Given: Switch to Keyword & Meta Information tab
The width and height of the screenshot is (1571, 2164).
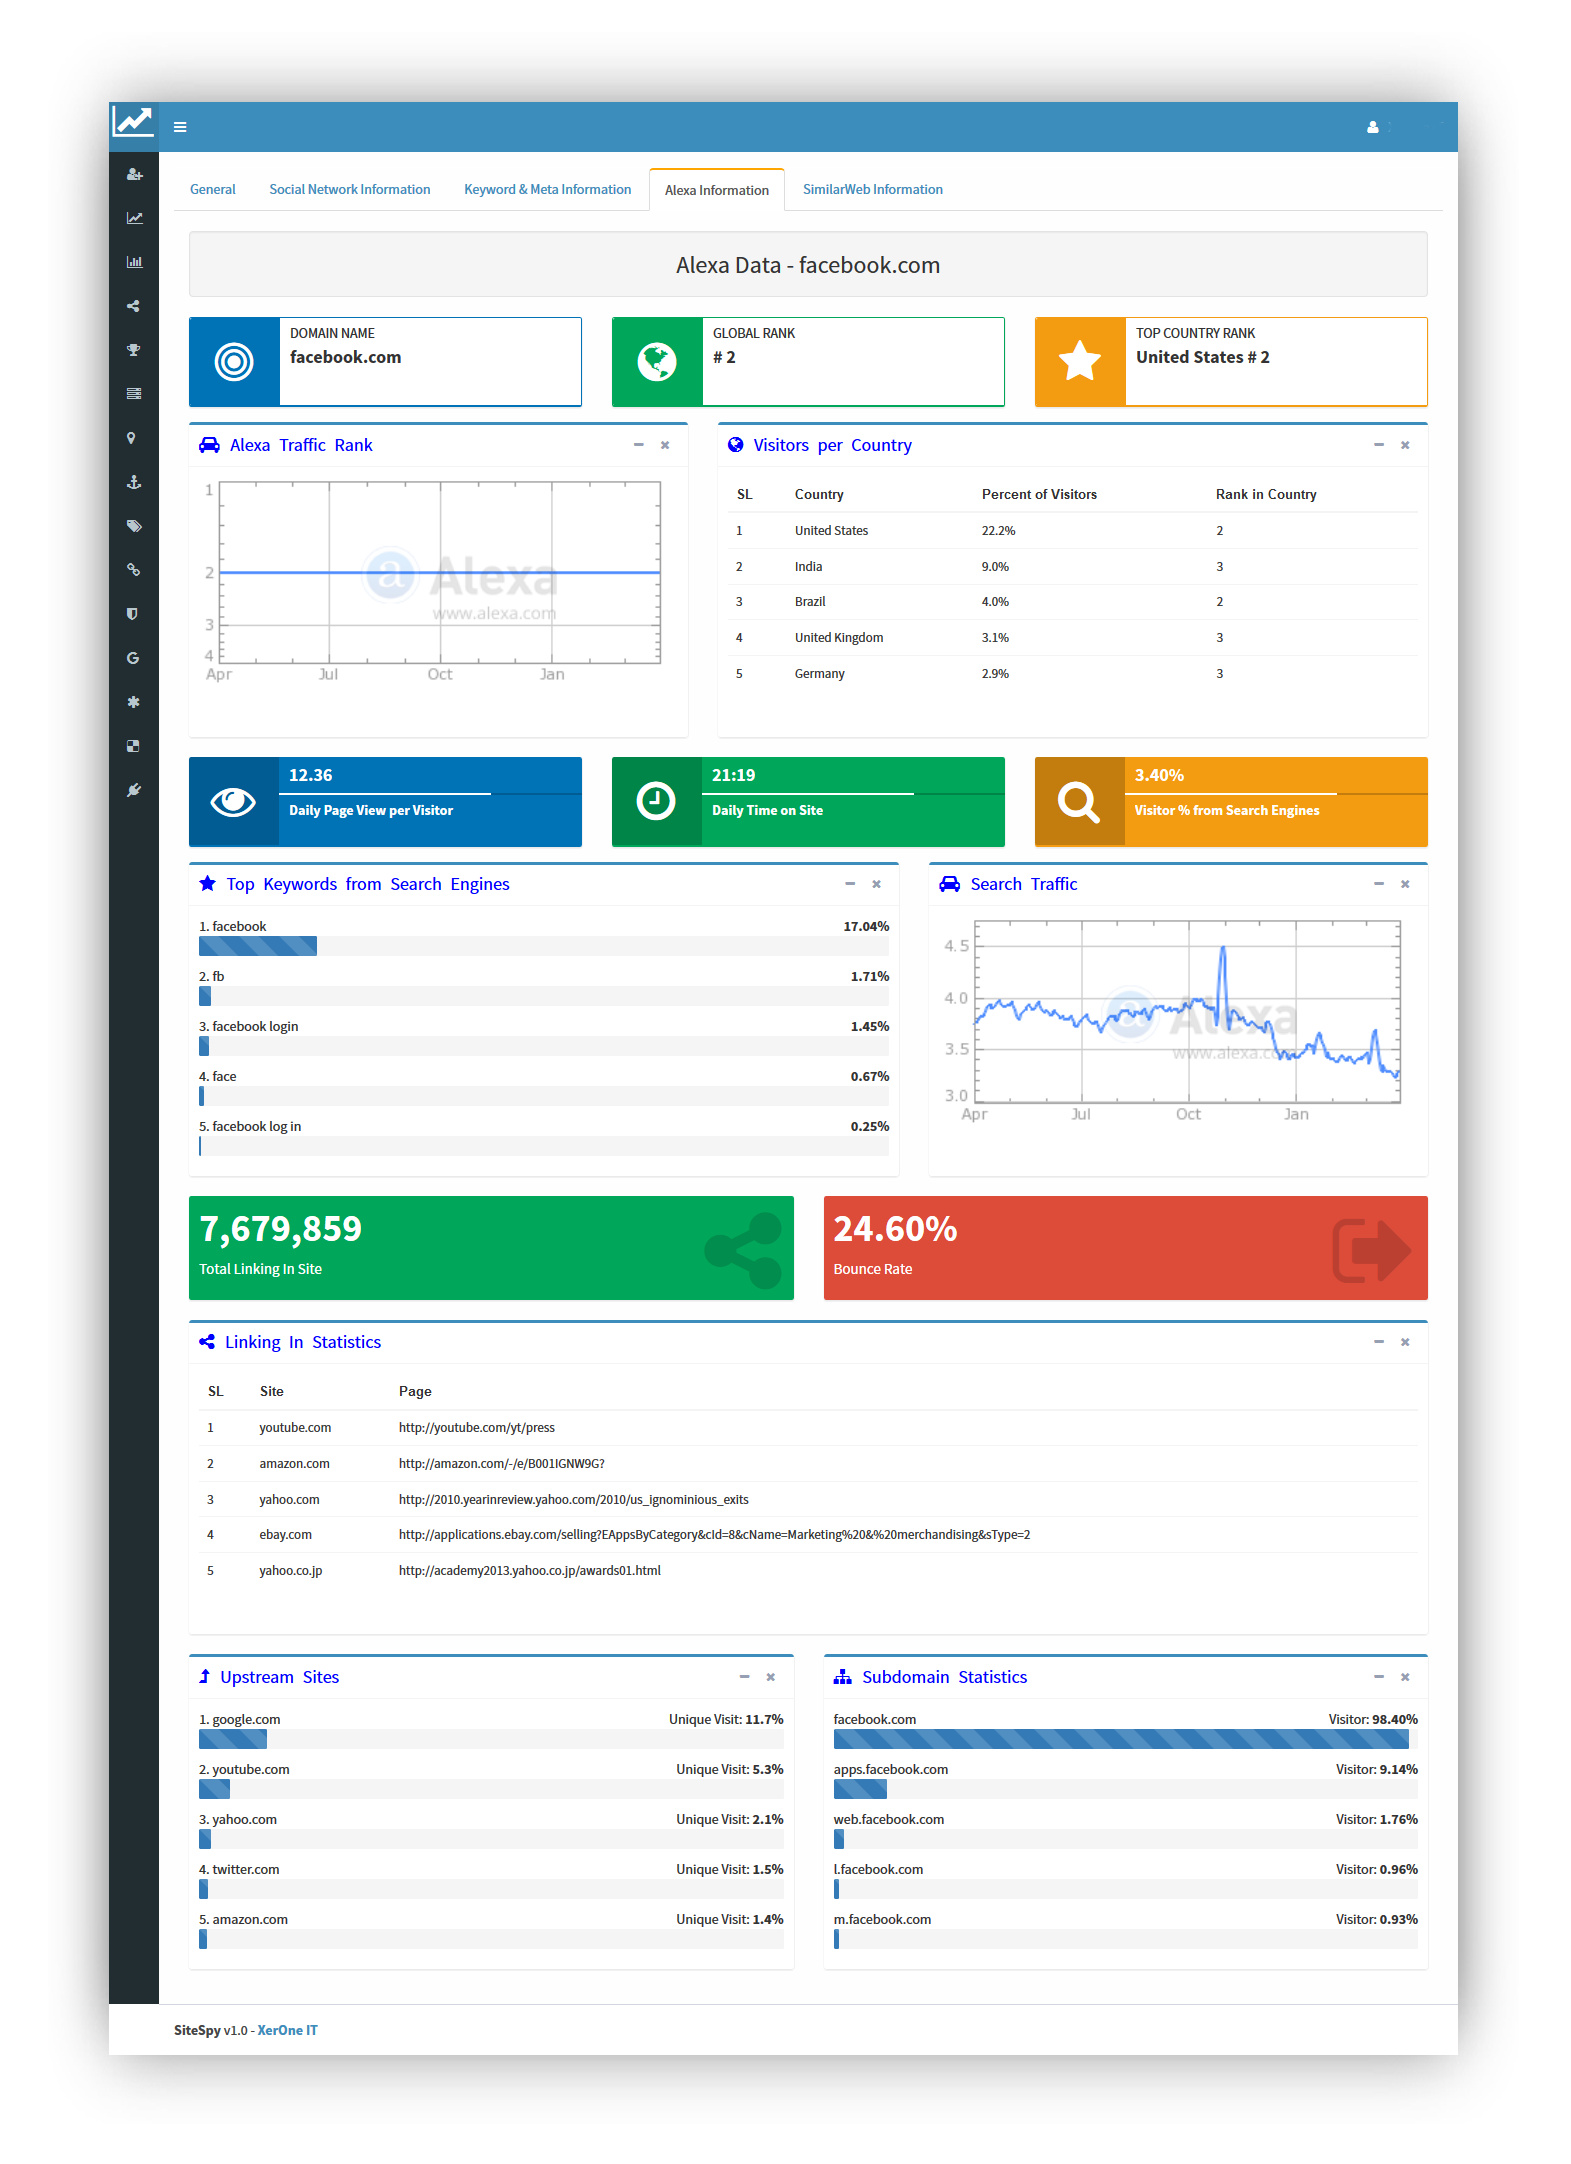Looking at the screenshot, I should [x=547, y=189].
